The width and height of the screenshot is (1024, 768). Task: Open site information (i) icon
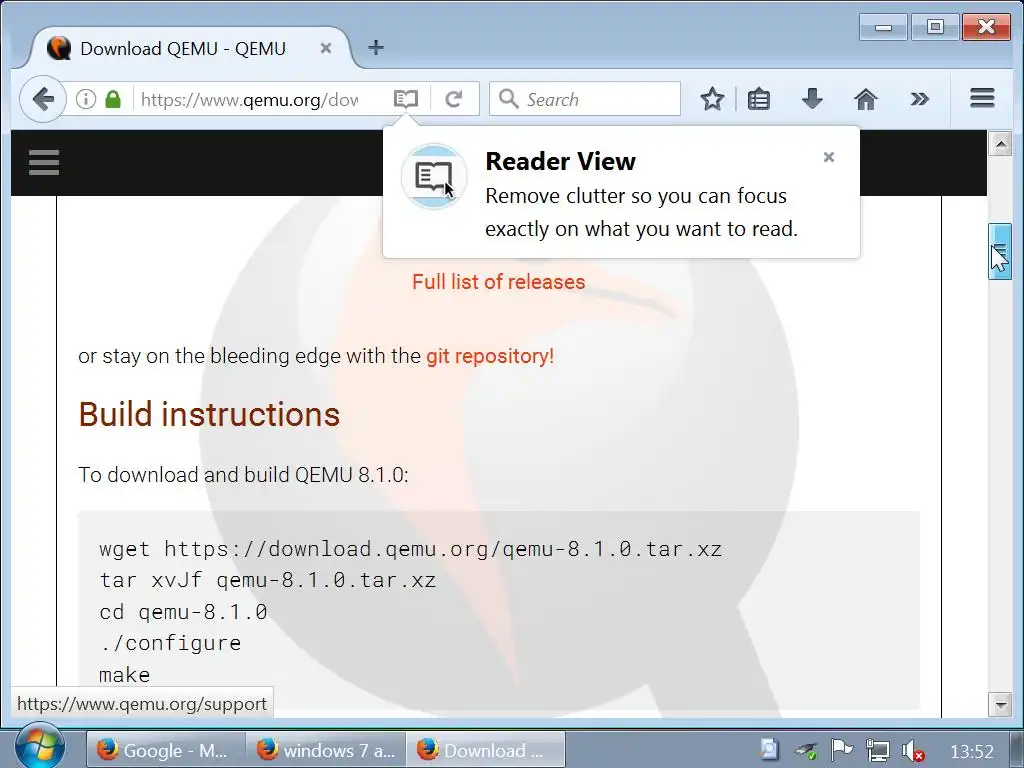(x=86, y=99)
